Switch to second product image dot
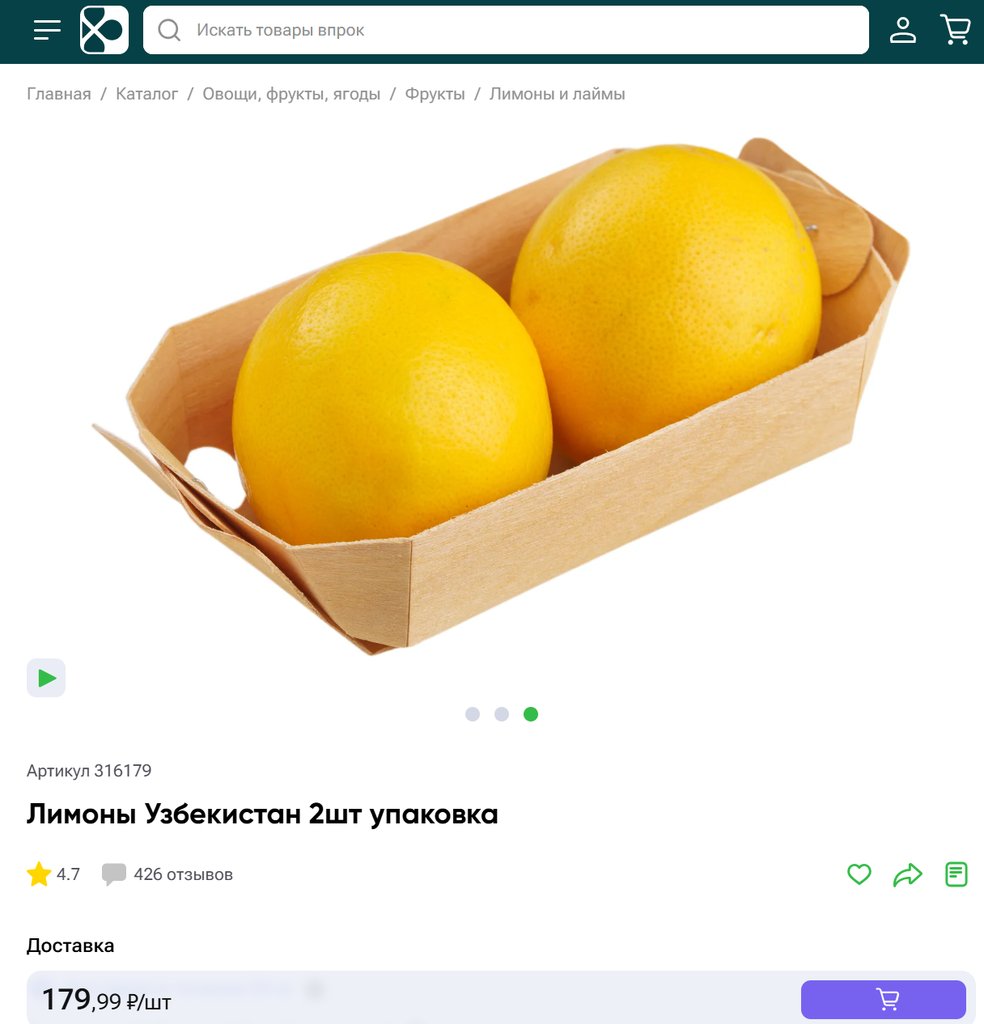Viewport: 984px width, 1024px height. [501, 714]
